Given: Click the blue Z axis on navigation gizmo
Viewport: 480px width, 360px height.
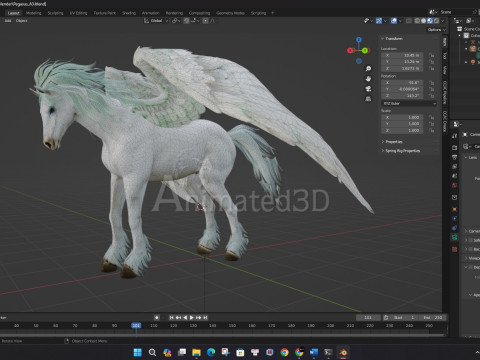Looking at the screenshot, I should pyautogui.click(x=359, y=40).
